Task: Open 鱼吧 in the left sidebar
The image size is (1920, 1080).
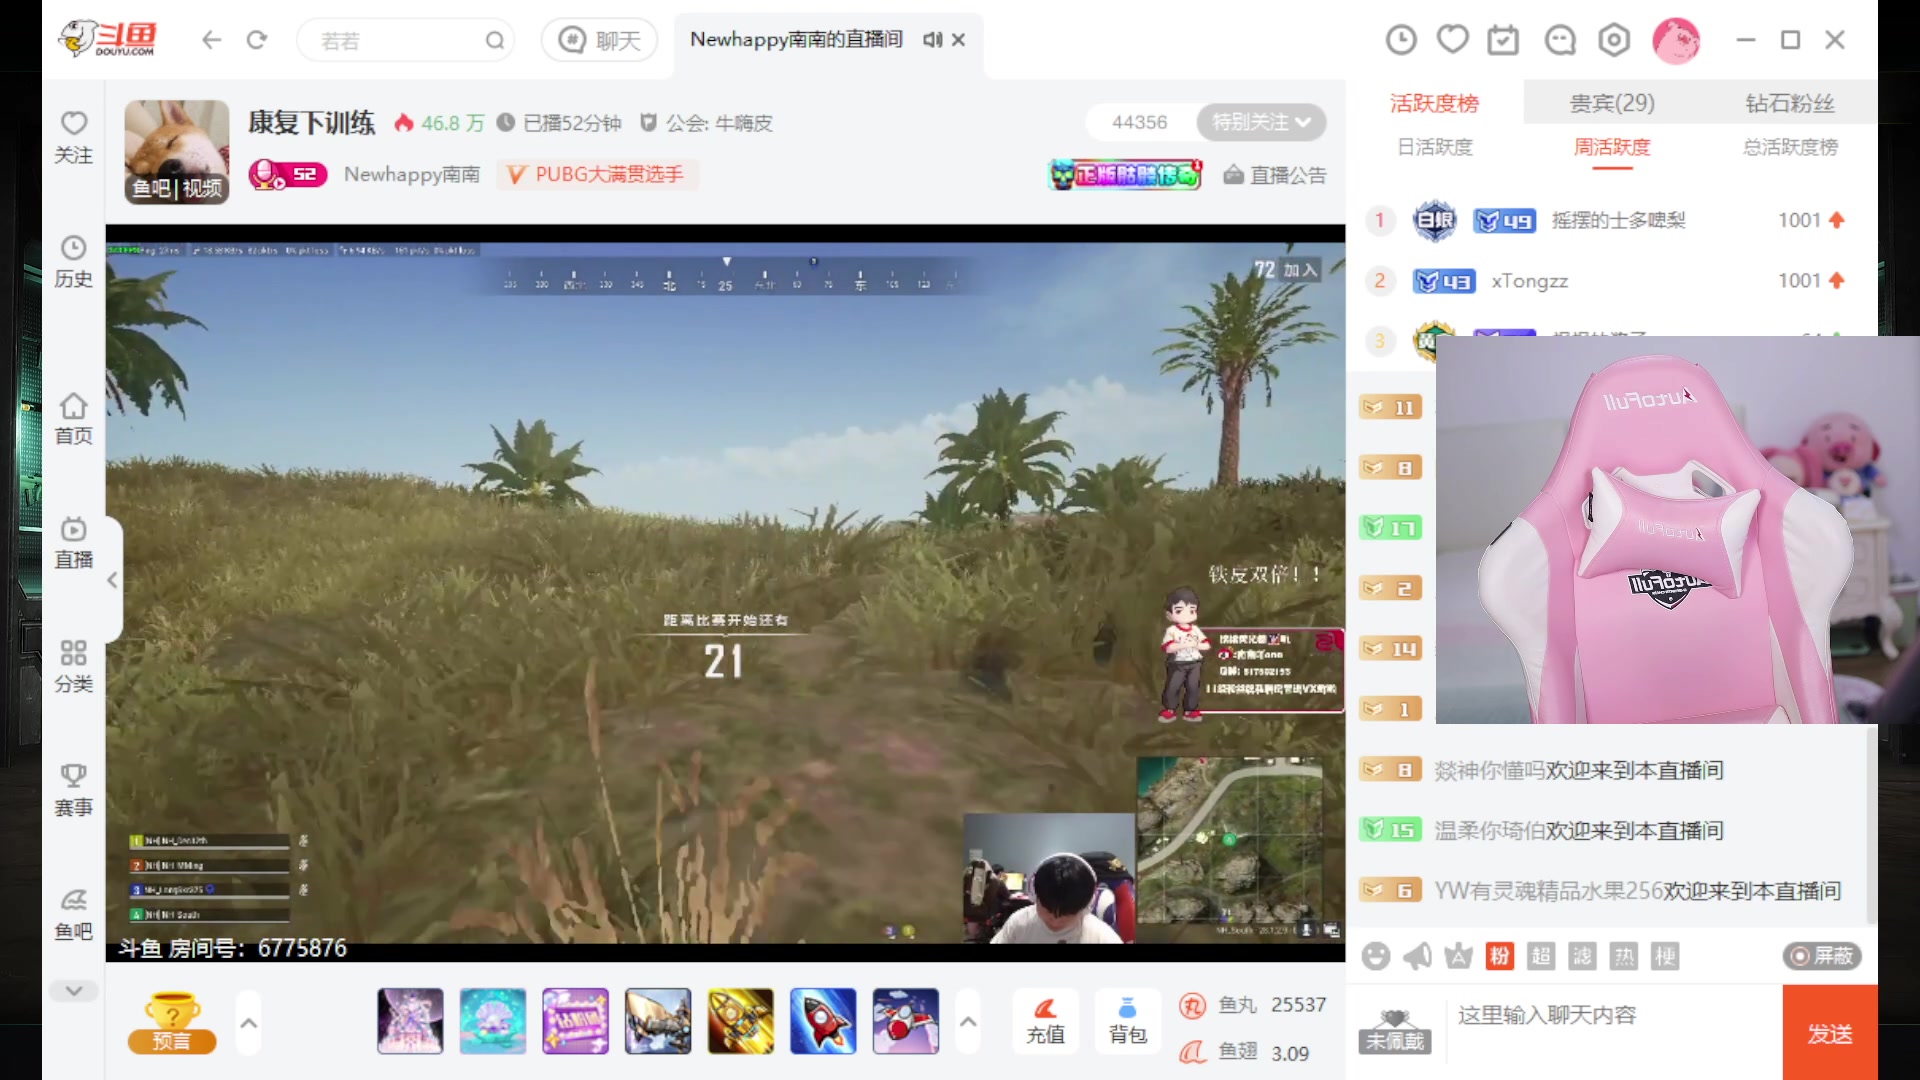Action: [x=73, y=915]
